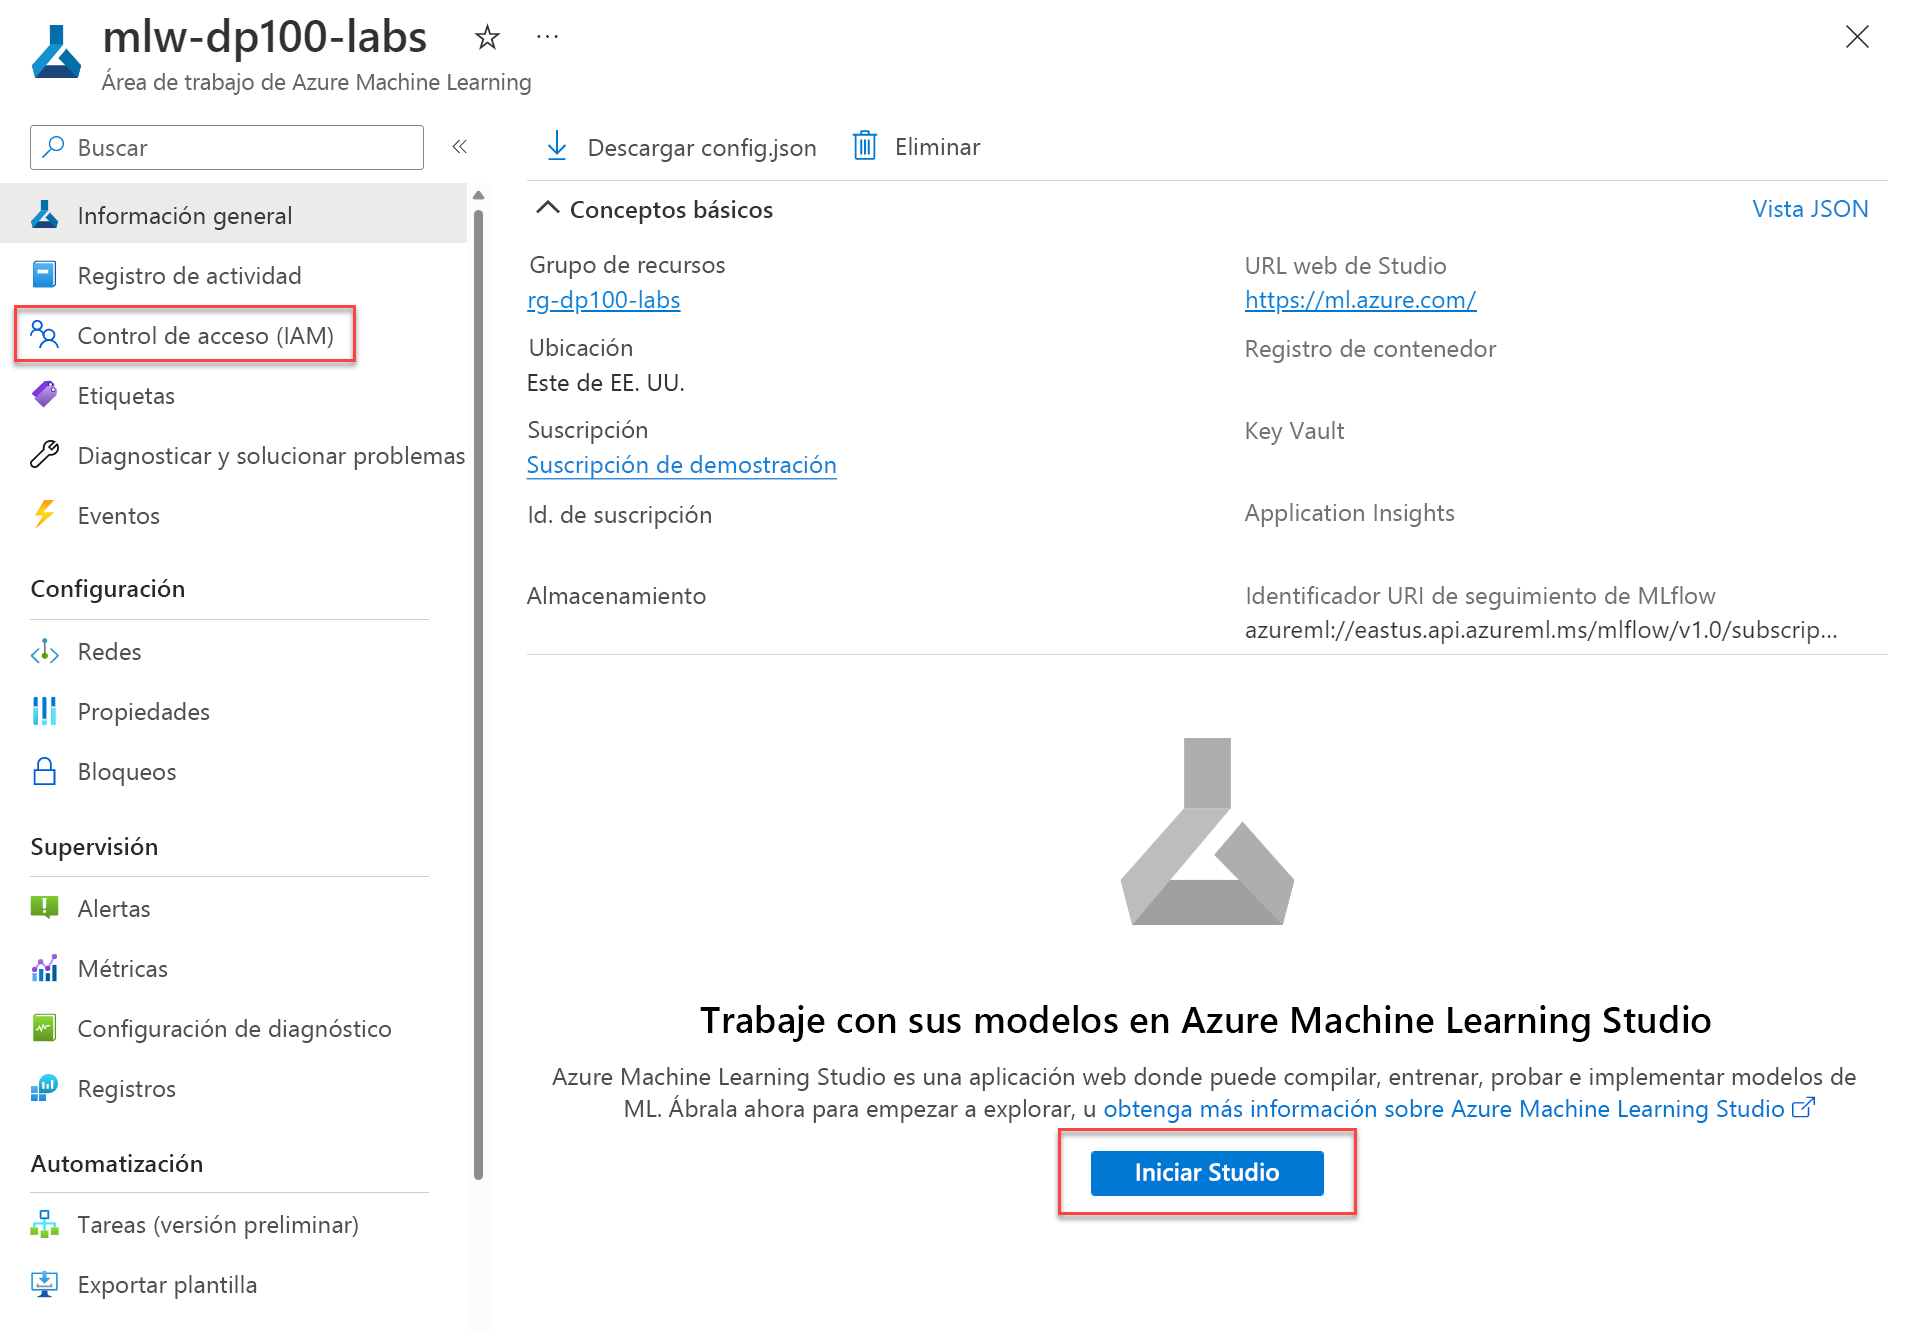Screen dimensions: 1918x1332
Task: Open Registros under Supervisión
Action: (234, 1088)
